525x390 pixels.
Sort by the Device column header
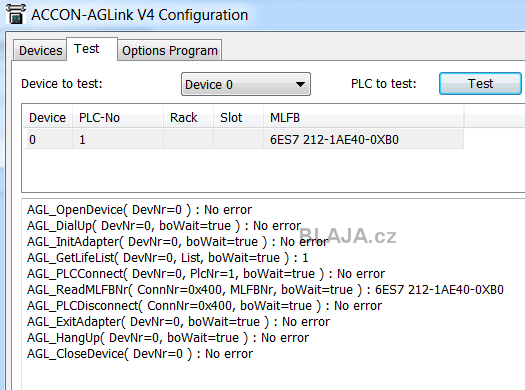[48, 118]
